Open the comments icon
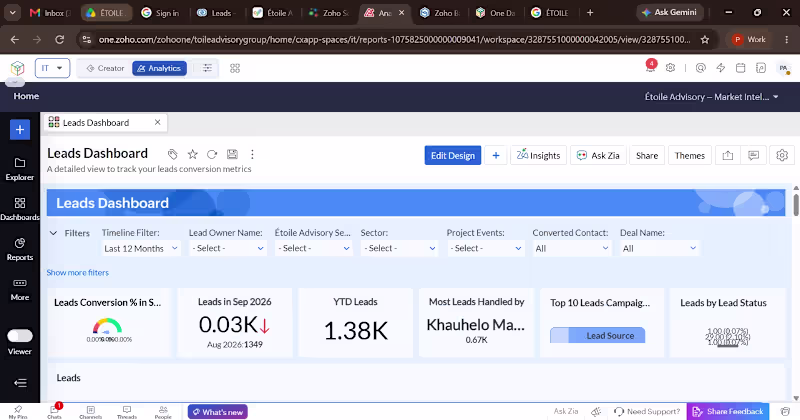800x420 pixels. (x=754, y=156)
